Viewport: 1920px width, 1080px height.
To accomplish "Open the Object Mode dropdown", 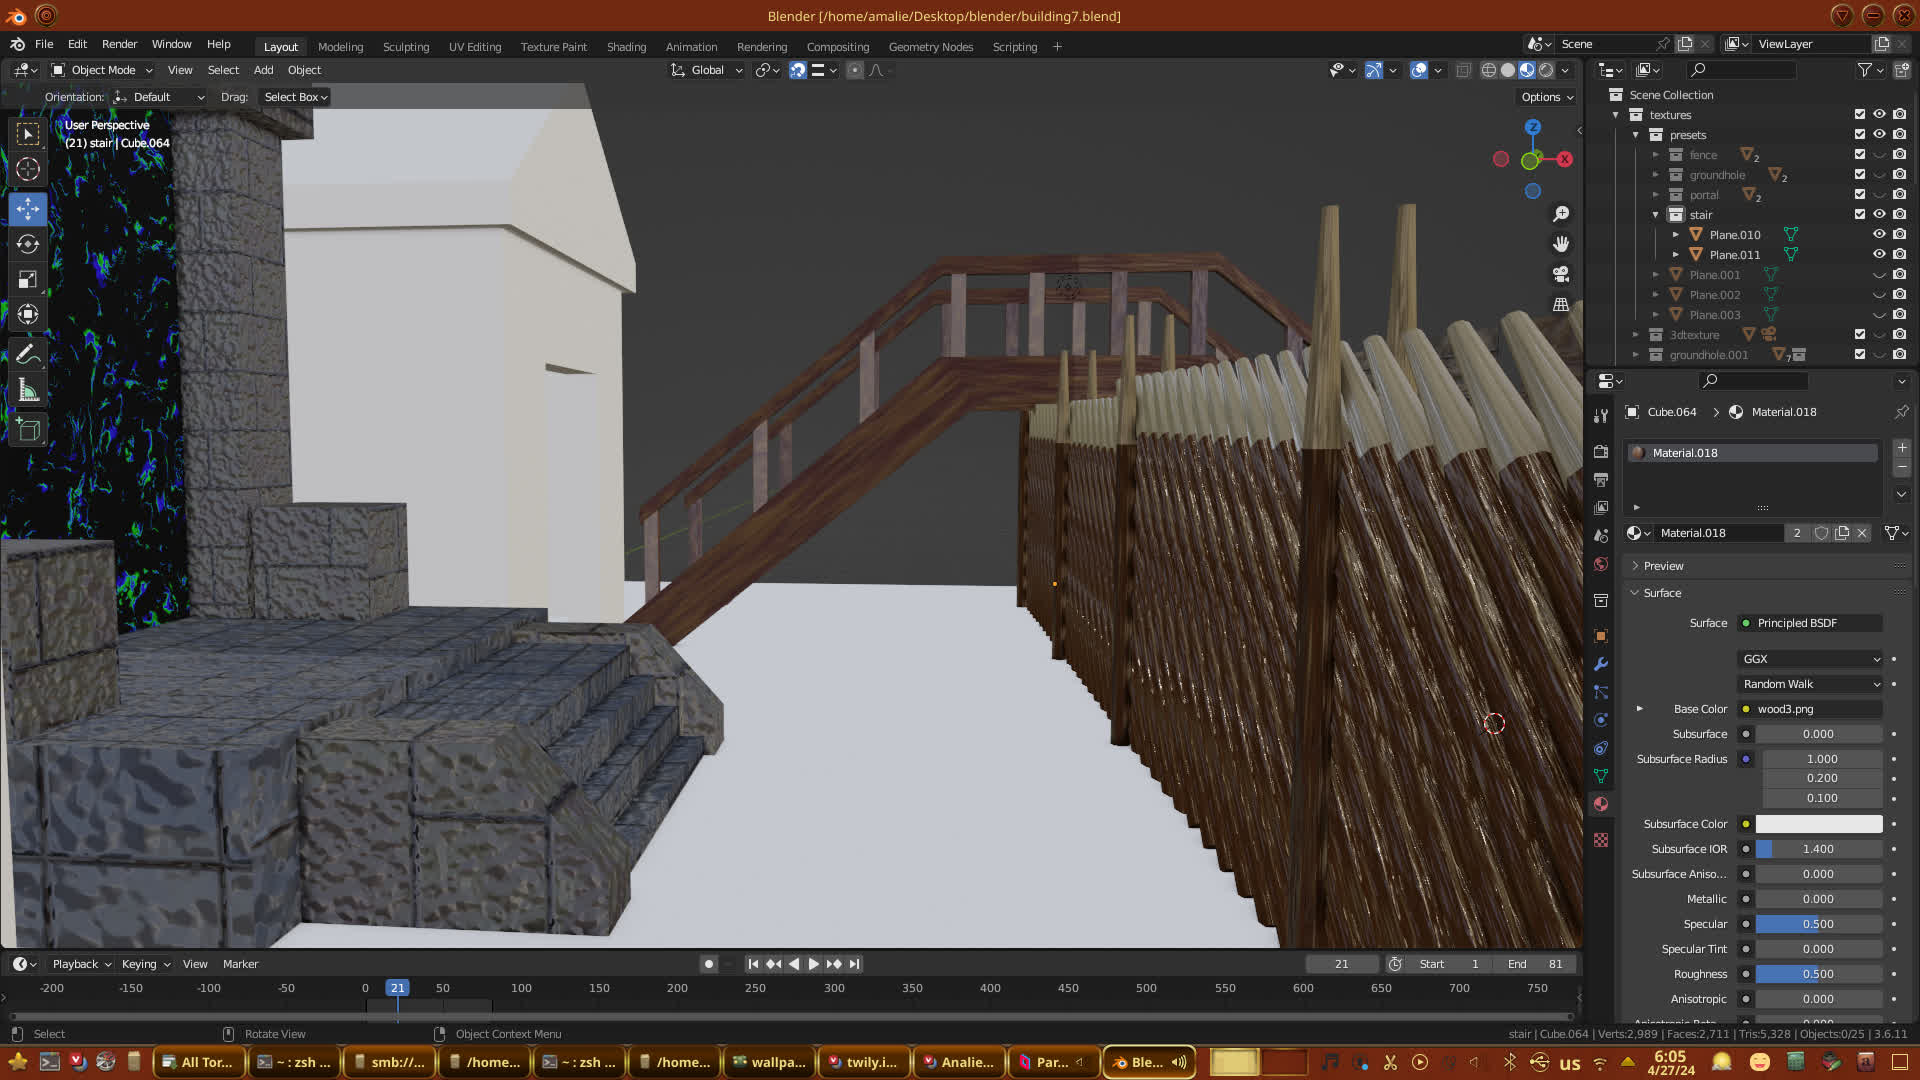I will point(102,70).
